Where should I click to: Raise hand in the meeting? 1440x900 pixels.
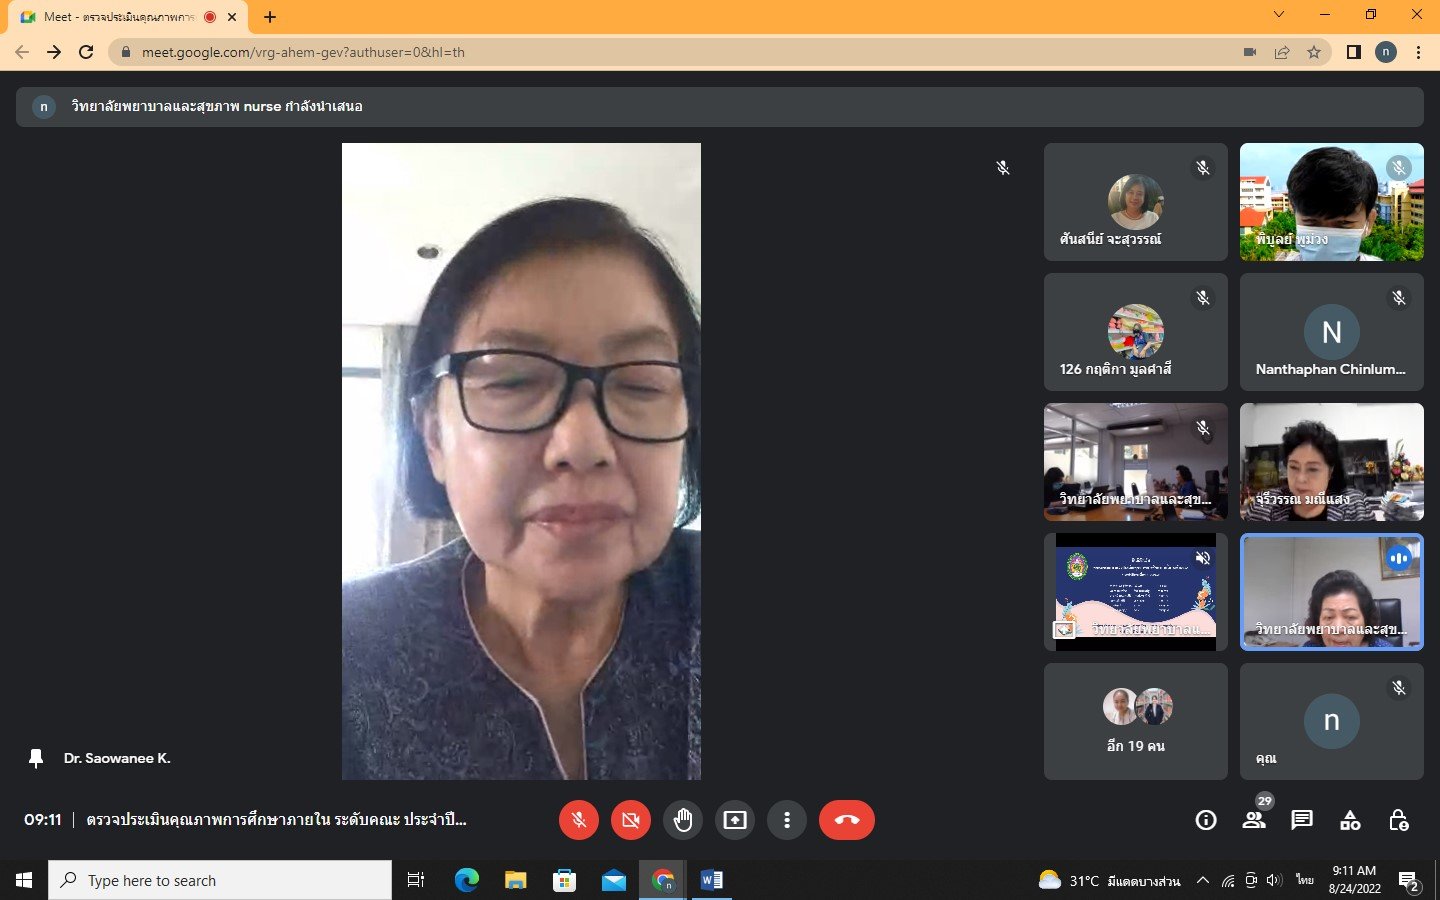click(683, 820)
